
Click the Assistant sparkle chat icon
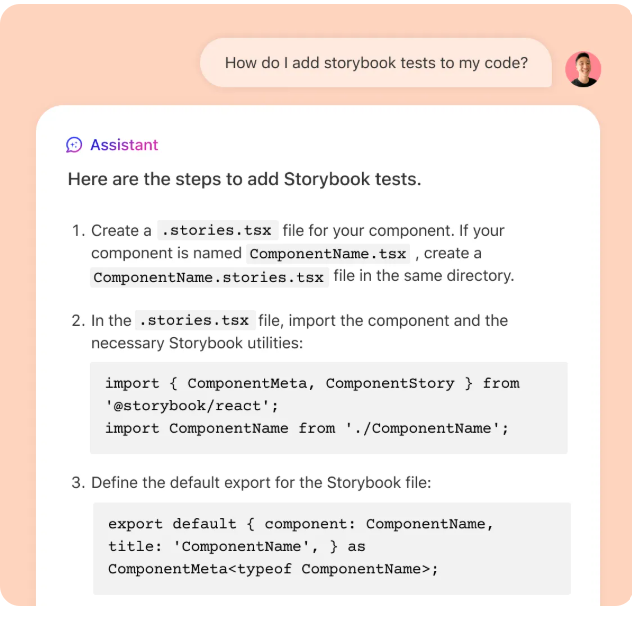[x=74, y=145]
